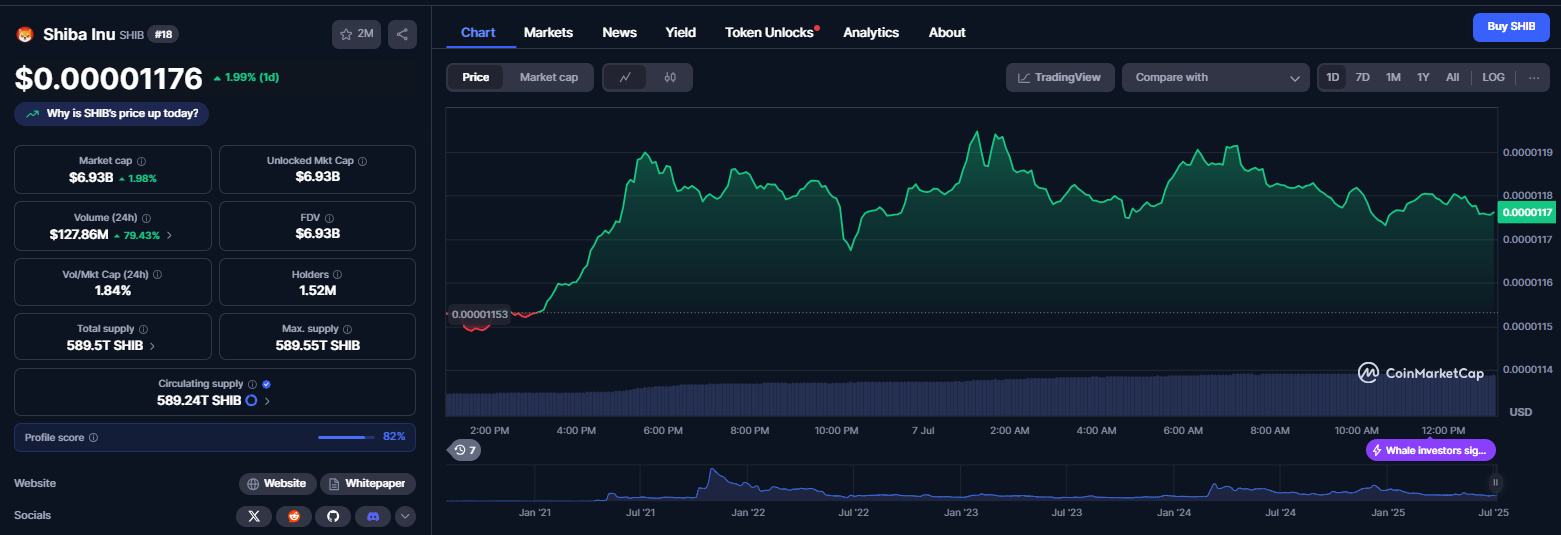
Task: Click the Unlocked Mkt Cap info icon
Action: tap(363, 161)
